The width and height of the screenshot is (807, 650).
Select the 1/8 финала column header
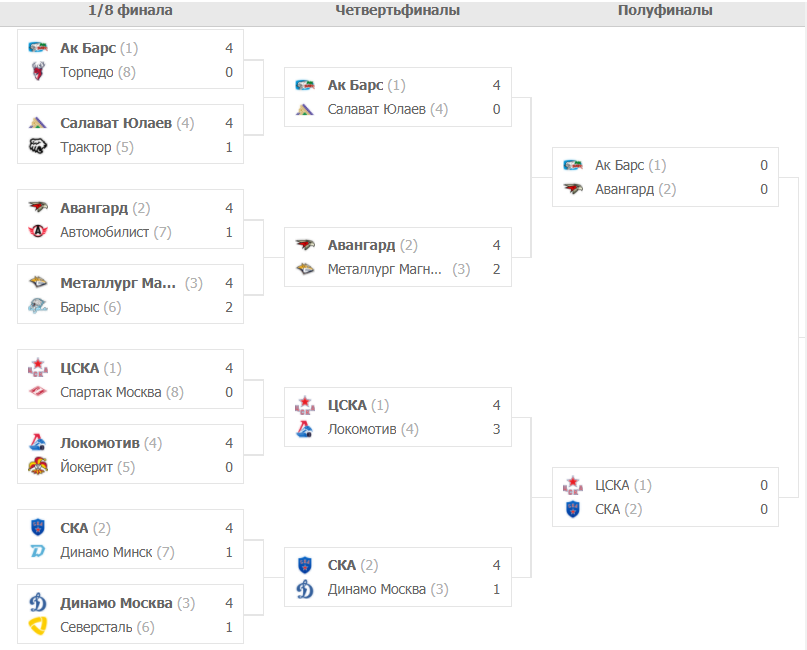[x=130, y=10]
